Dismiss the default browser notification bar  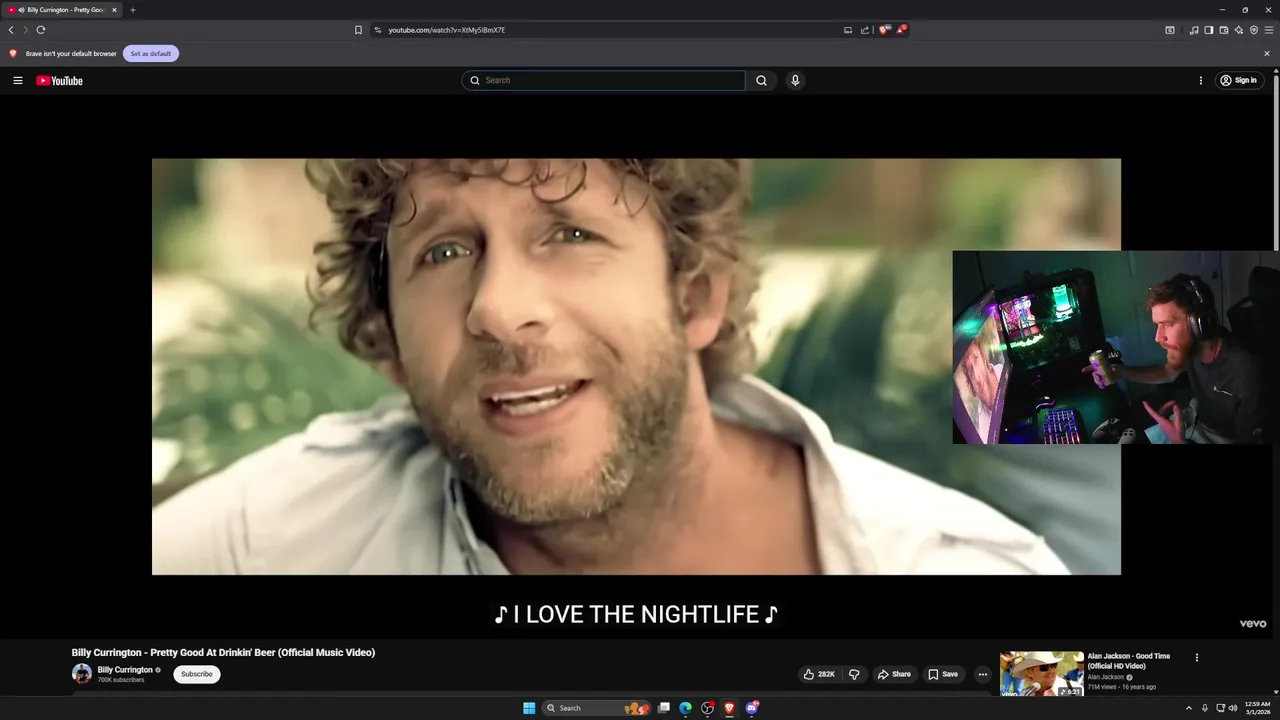click(1267, 54)
